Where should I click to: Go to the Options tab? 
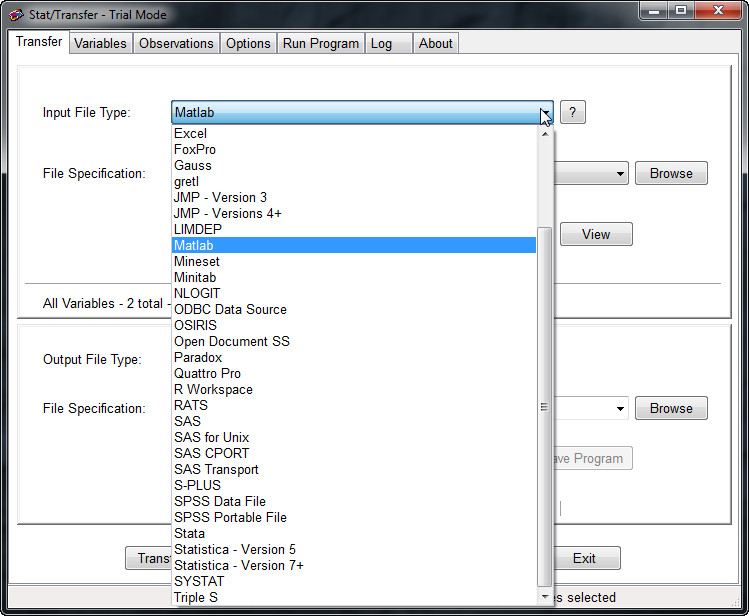point(248,43)
